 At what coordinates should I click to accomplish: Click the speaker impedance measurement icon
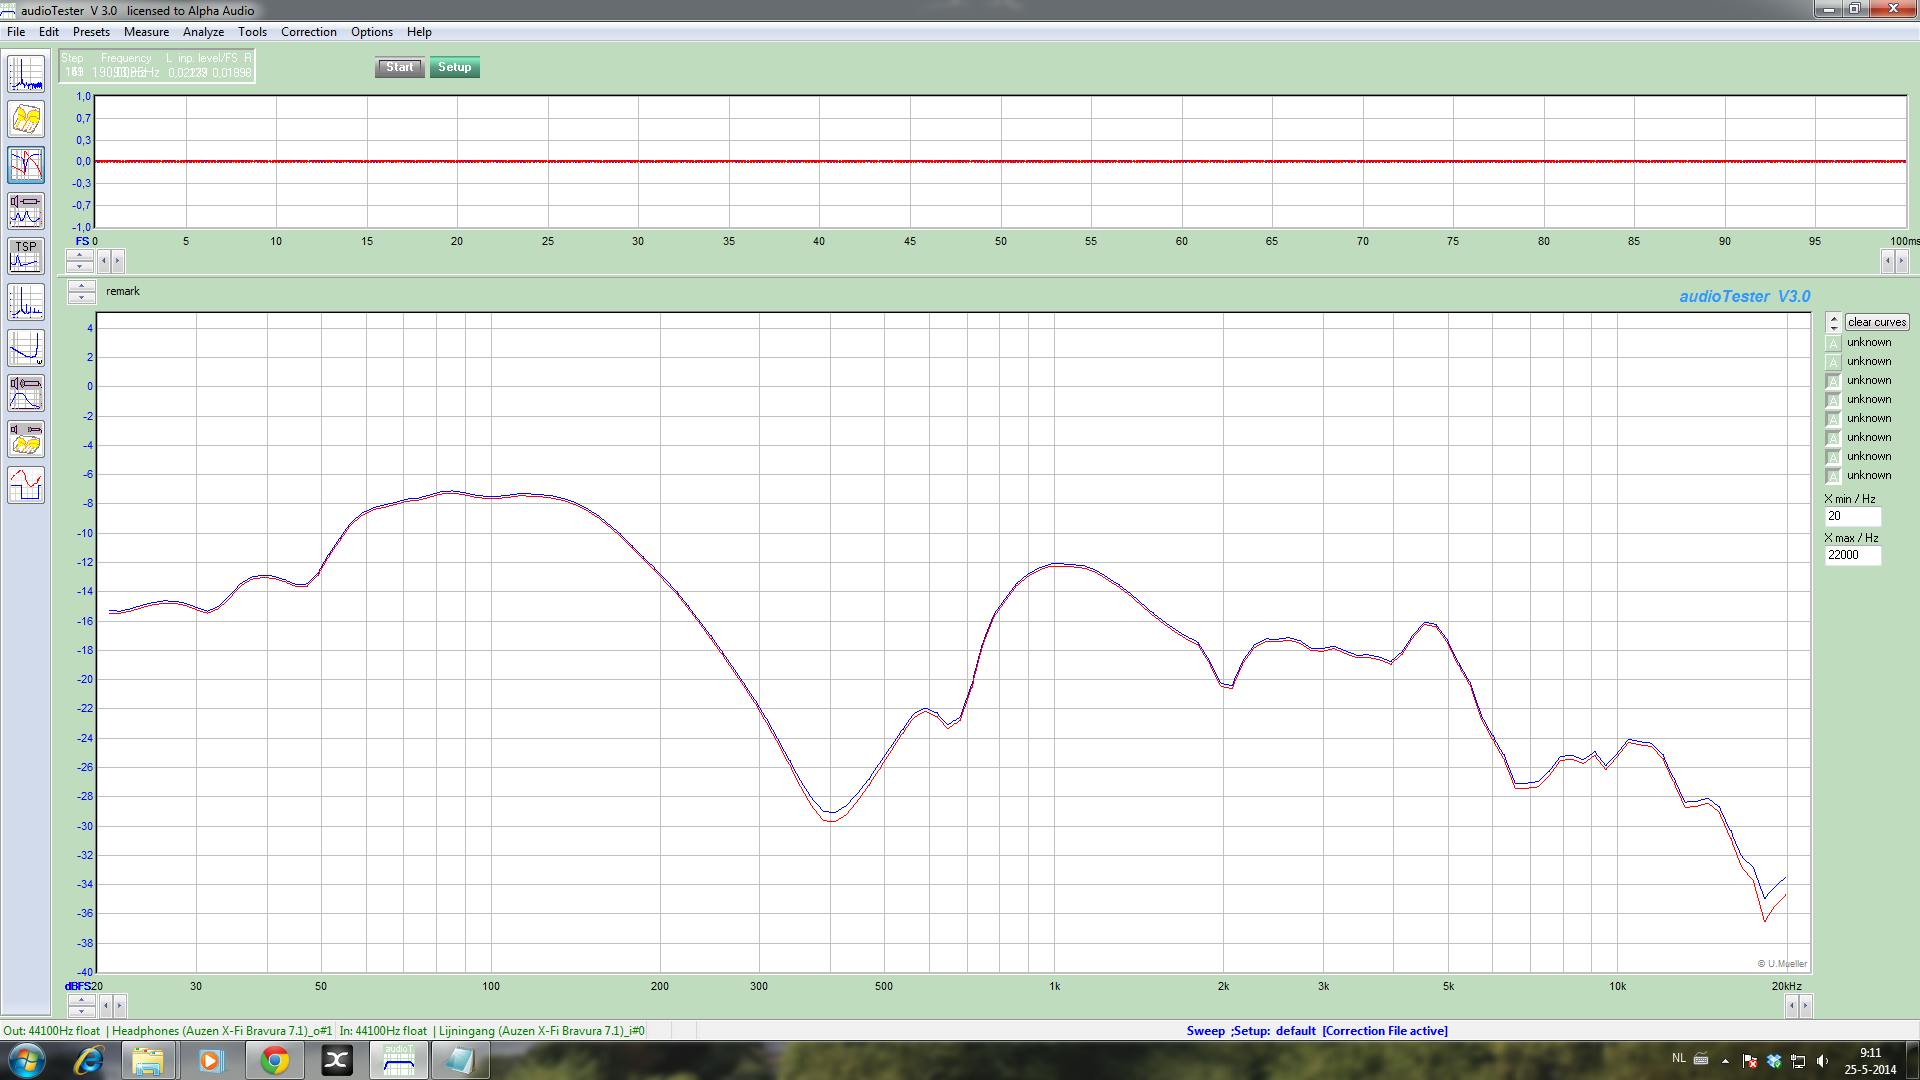26,210
